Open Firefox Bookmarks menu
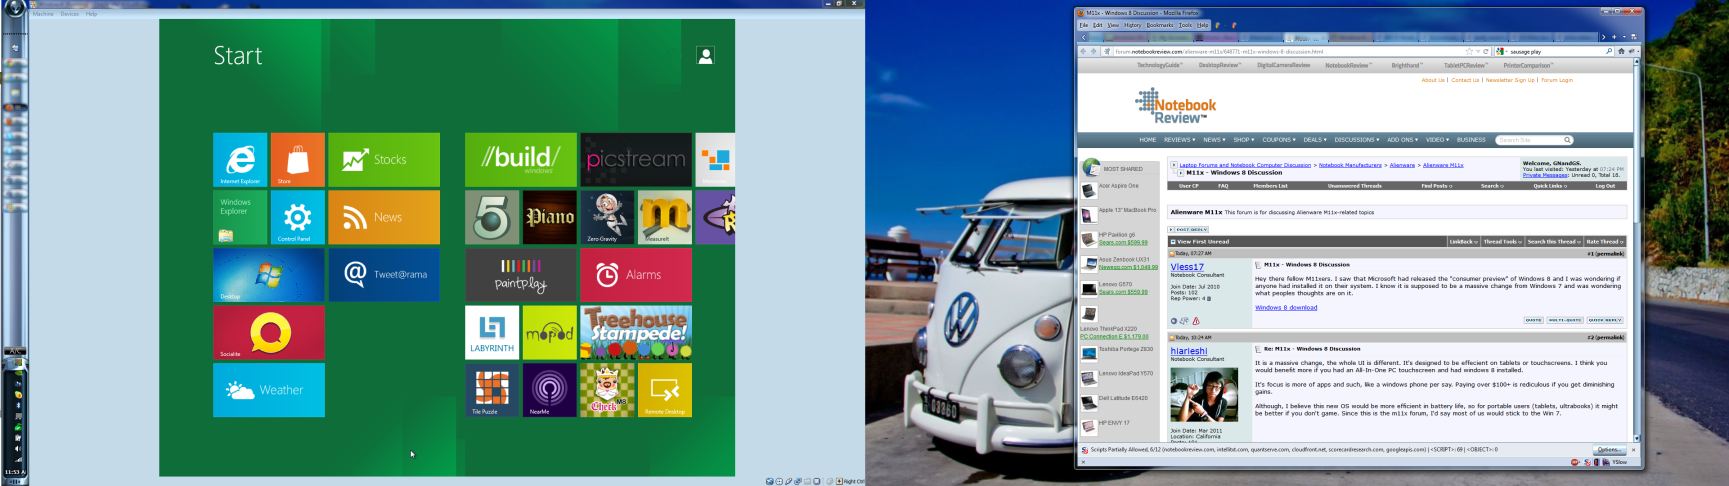This screenshot has height=486, width=1729. coord(1160,25)
